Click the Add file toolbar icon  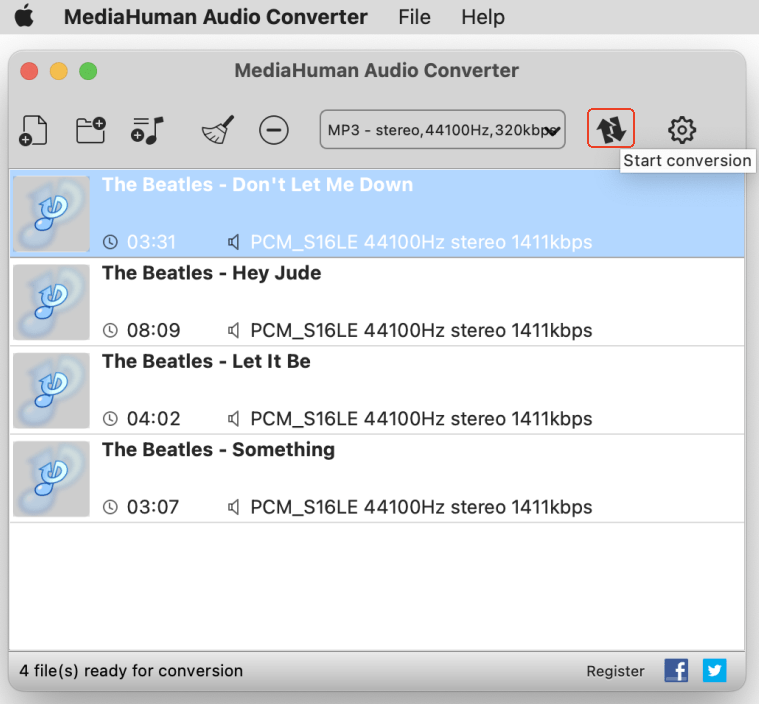pyautogui.click(x=34, y=130)
